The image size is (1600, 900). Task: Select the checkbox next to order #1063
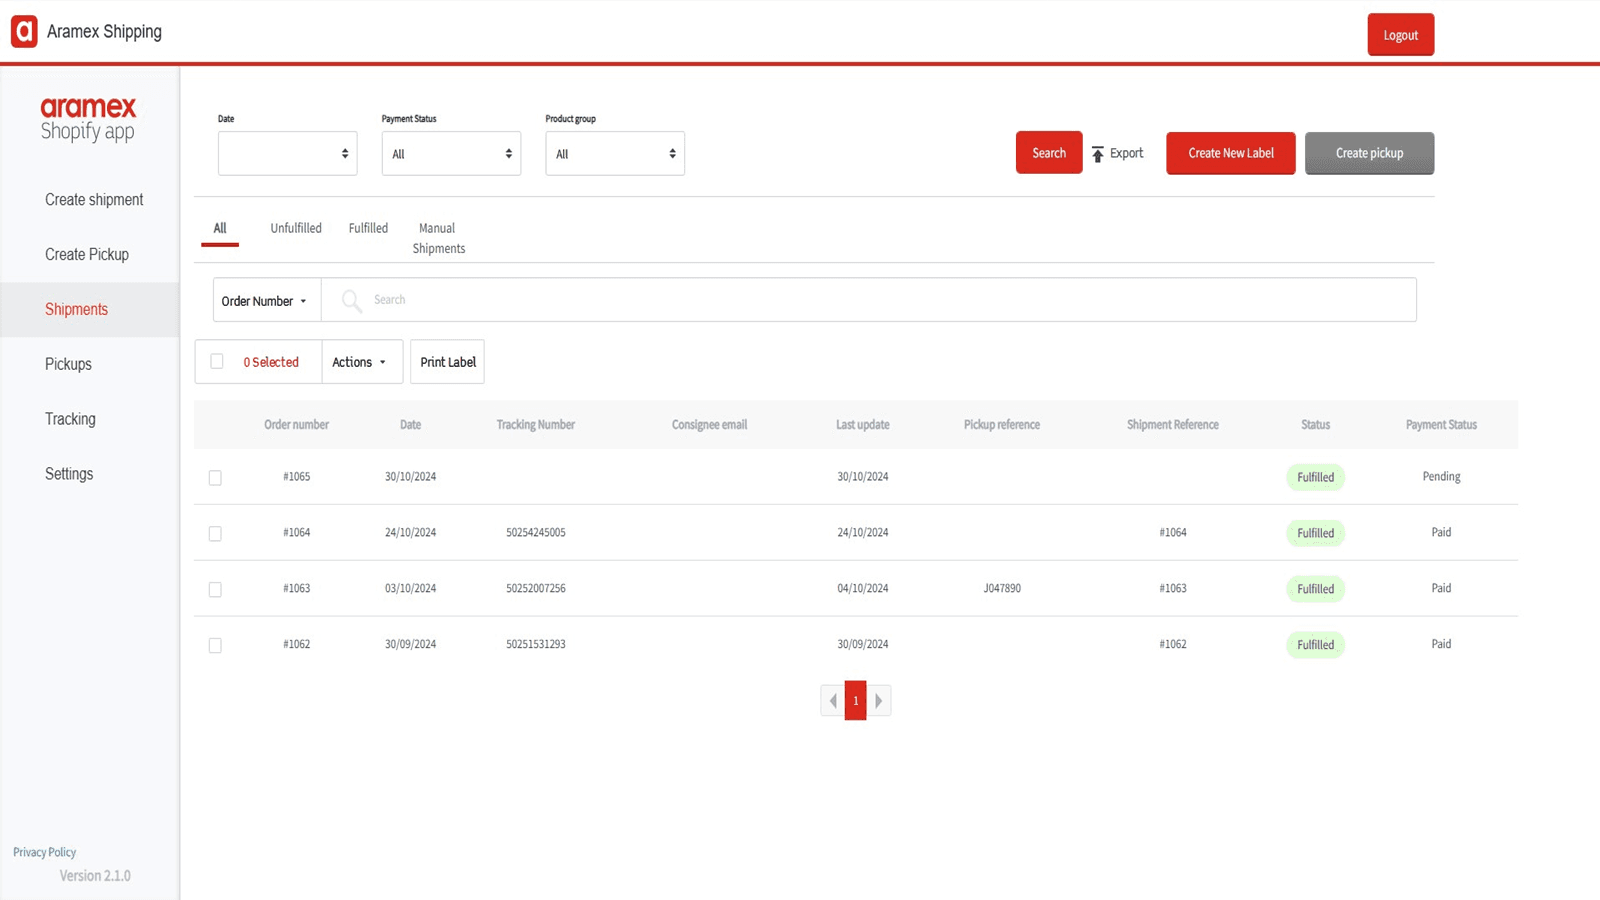[215, 589]
